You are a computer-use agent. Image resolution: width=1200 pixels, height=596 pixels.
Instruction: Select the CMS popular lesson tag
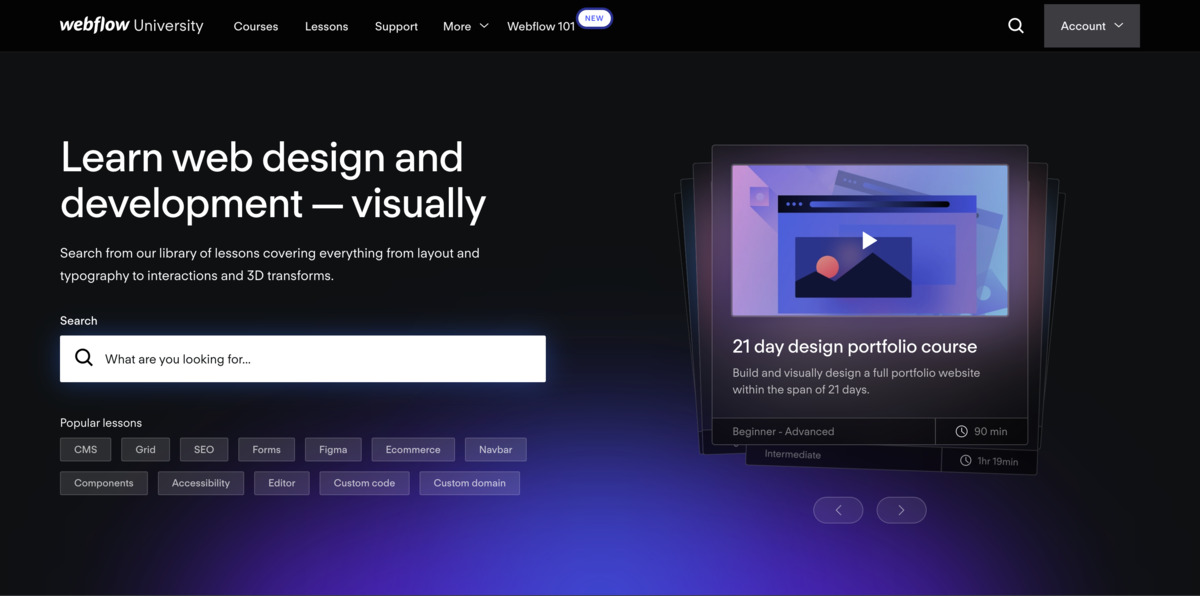point(86,450)
